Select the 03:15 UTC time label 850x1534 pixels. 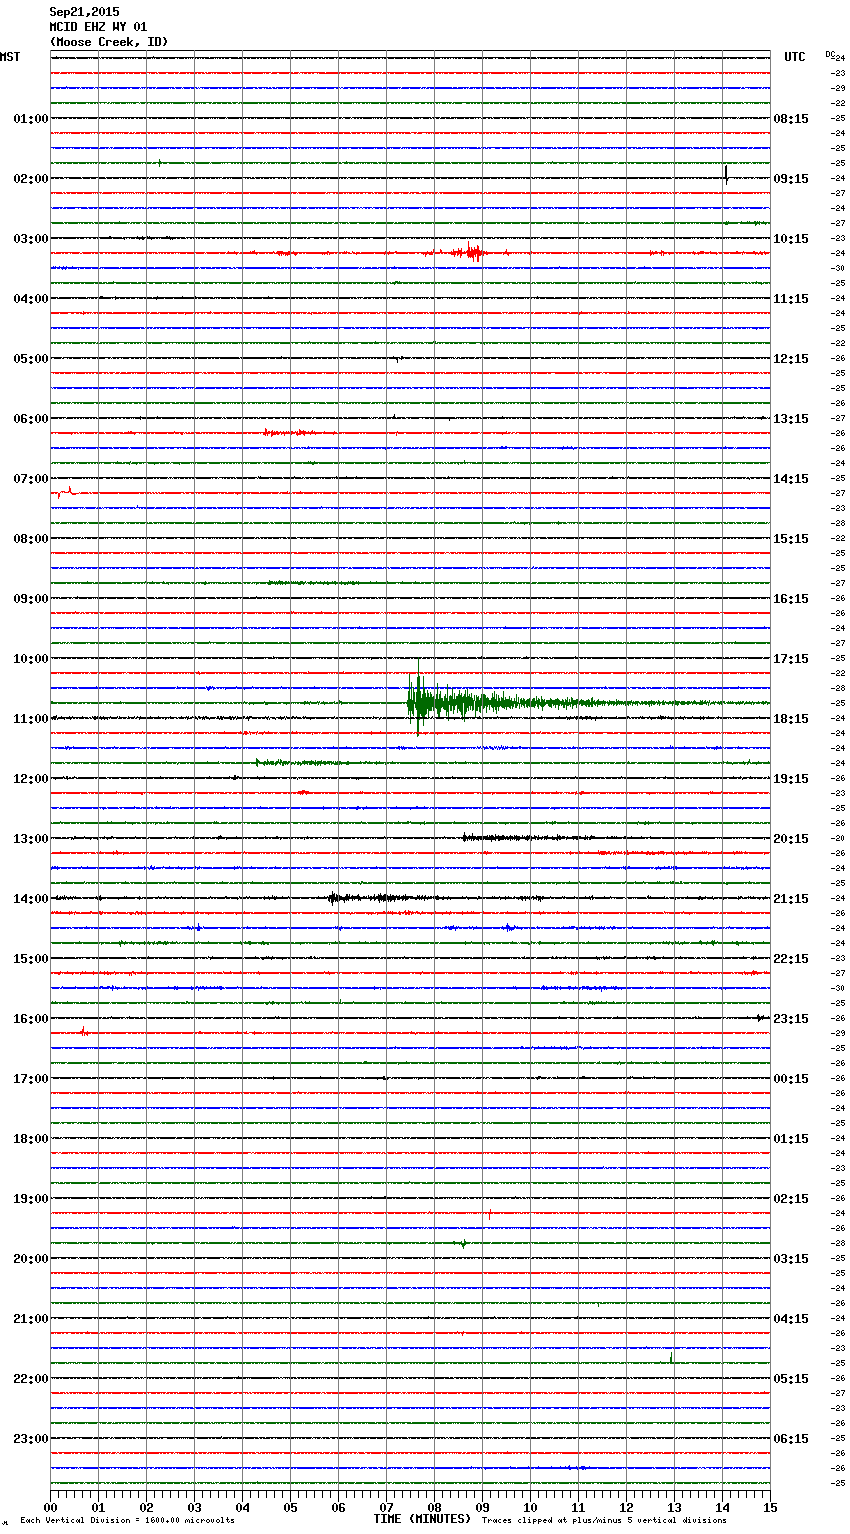coord(791,1259)
